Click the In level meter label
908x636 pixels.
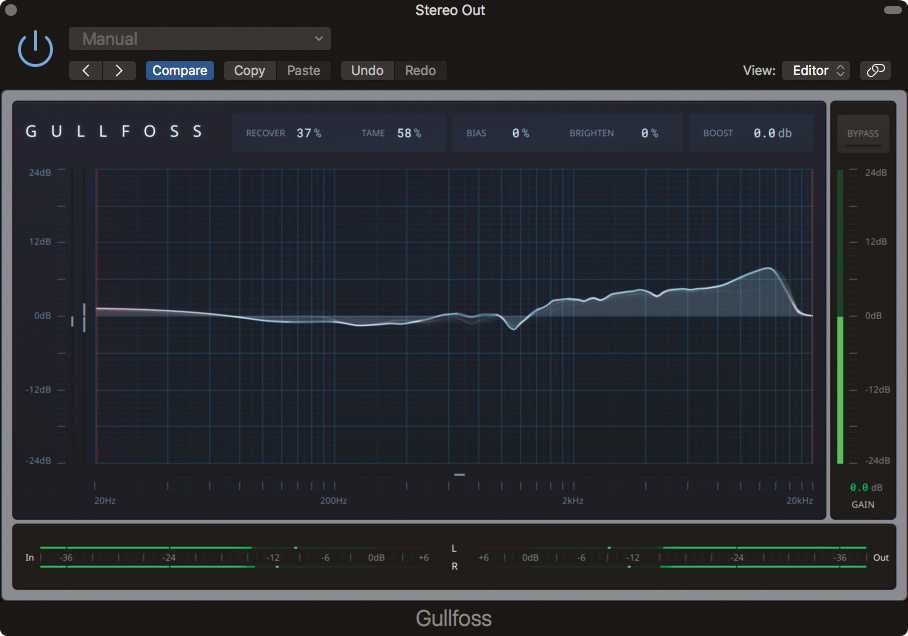(x=30, y=558)
